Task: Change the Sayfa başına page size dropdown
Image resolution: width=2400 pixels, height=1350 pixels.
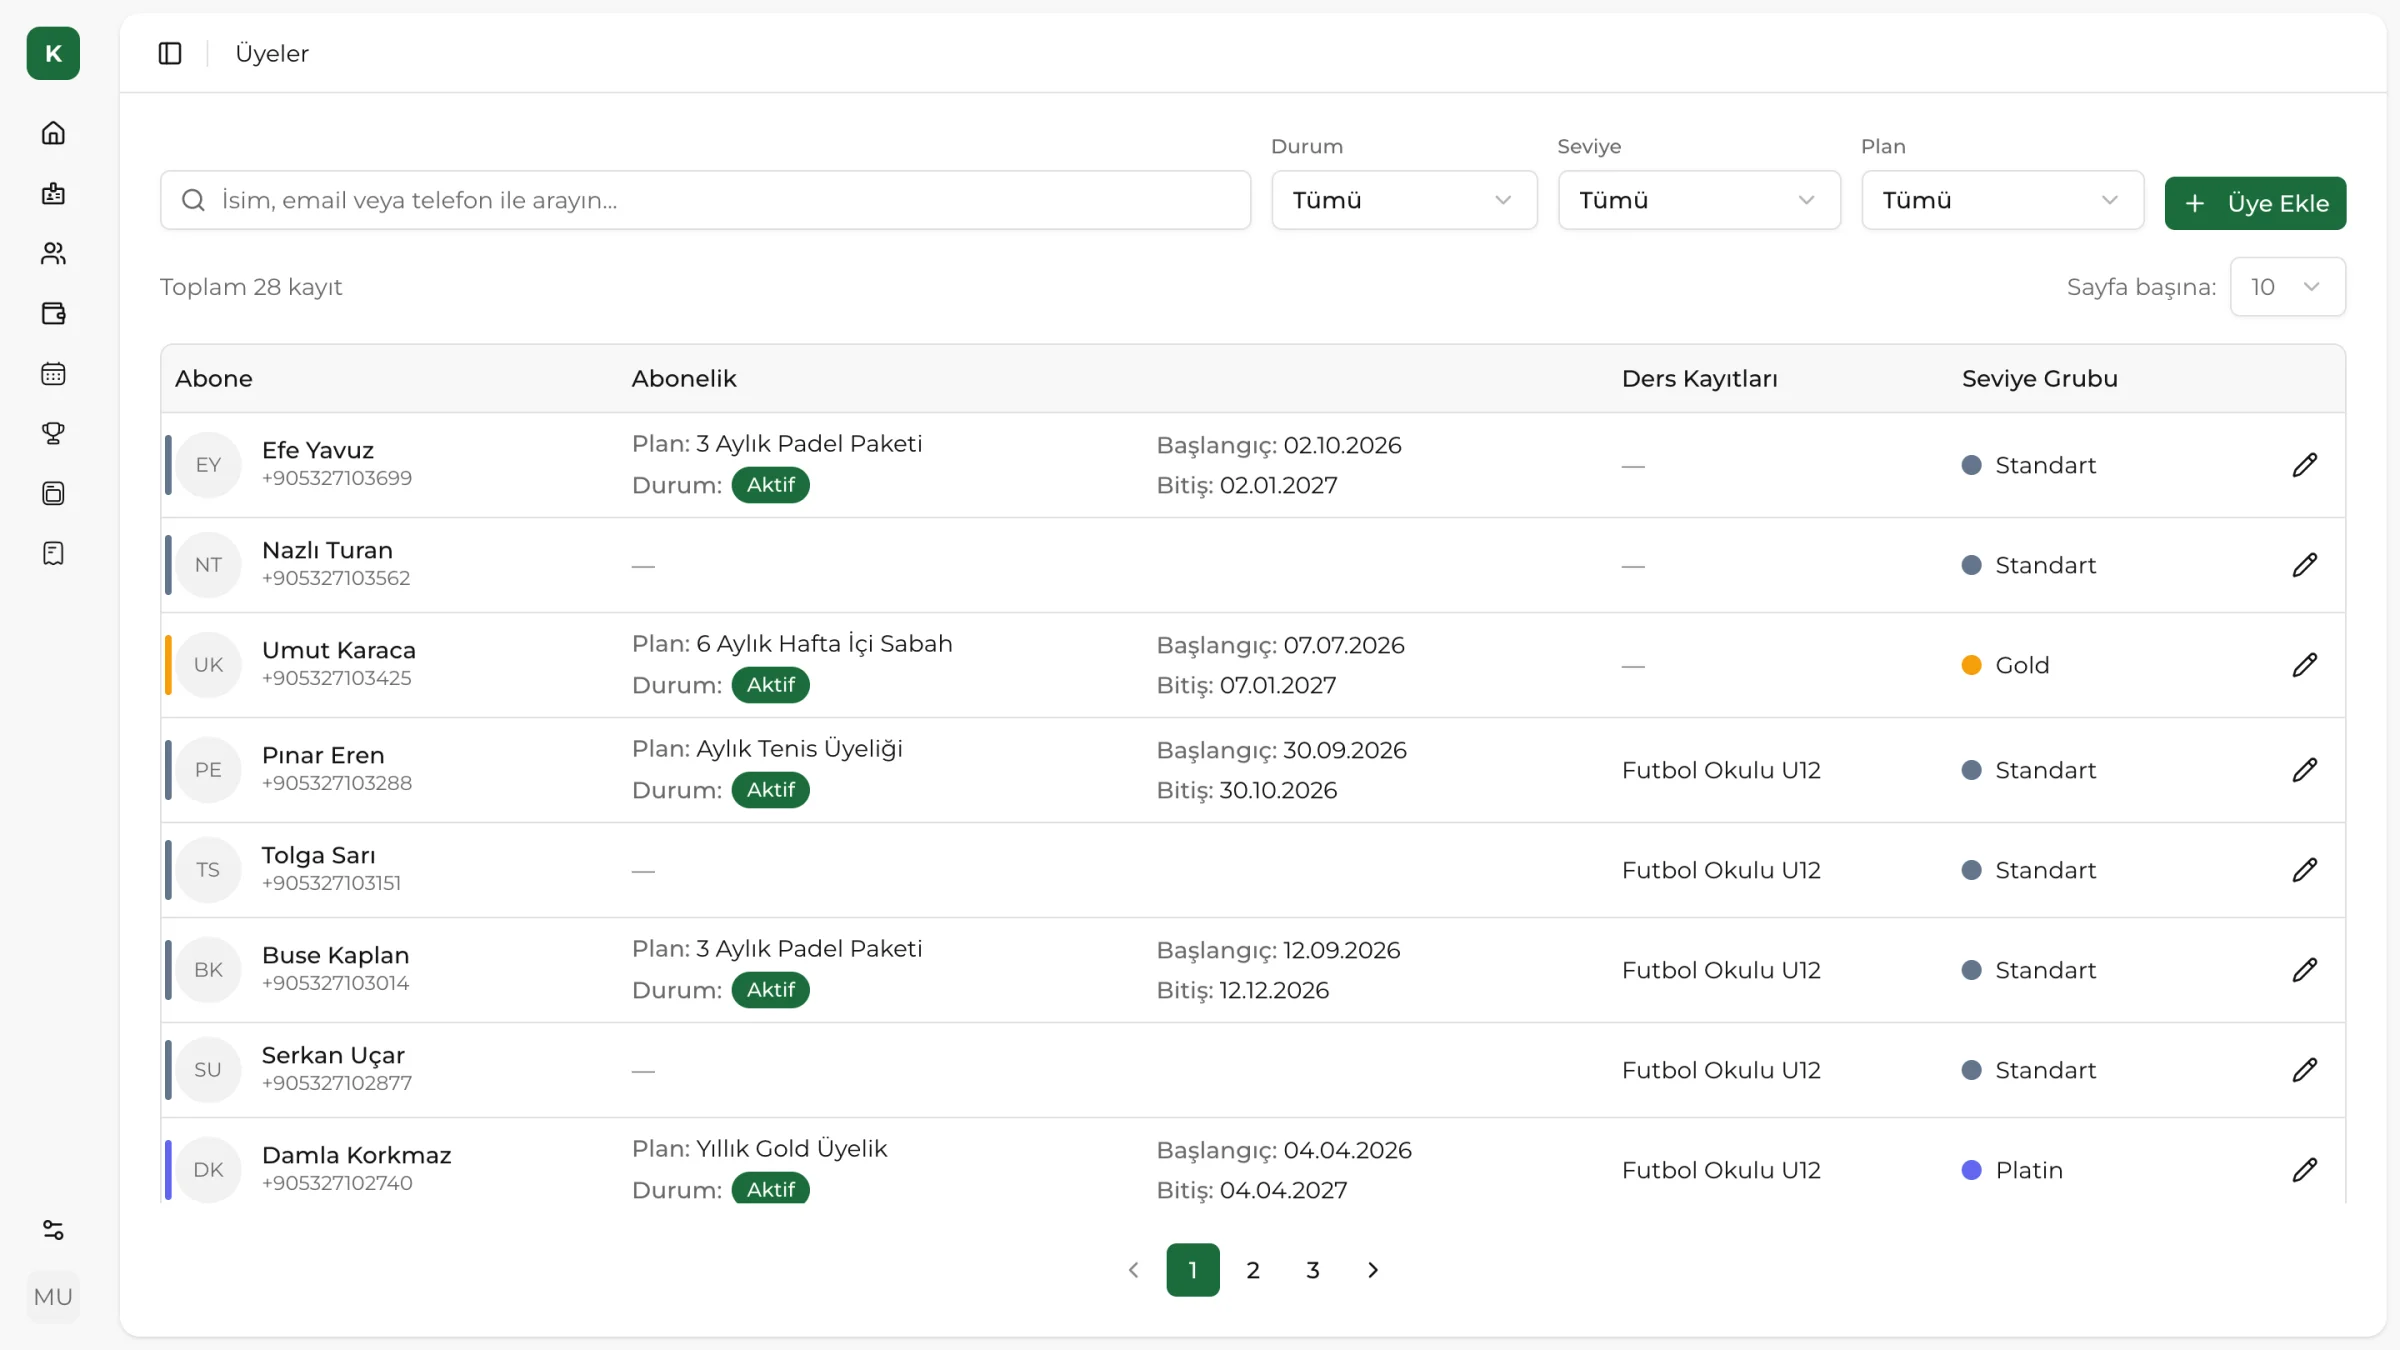Action: [2287, 287]
